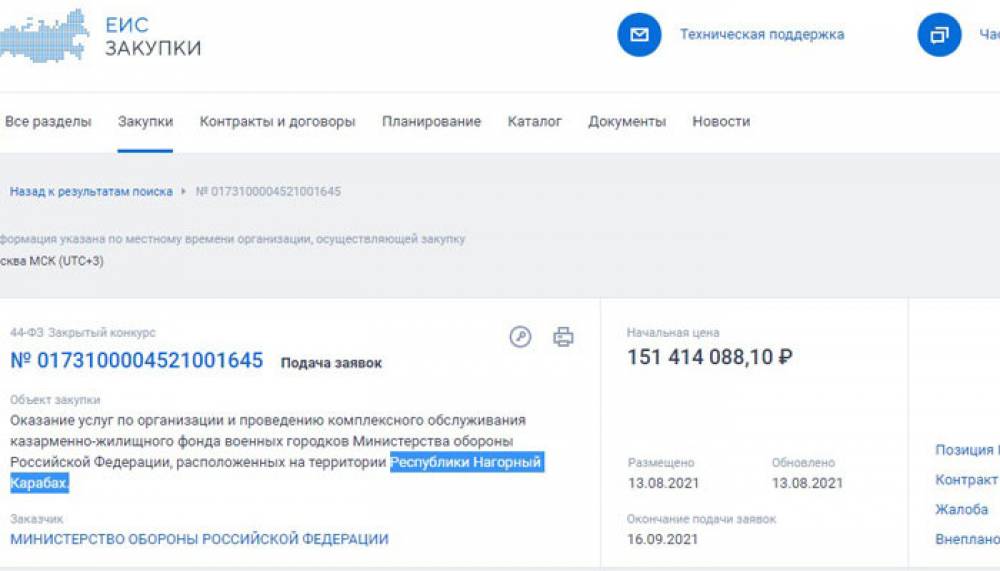Image resolution: width=1000 pixels, height=571 pixels.
Task: Click the envelope icon for technical support
Action: point(639,35)
